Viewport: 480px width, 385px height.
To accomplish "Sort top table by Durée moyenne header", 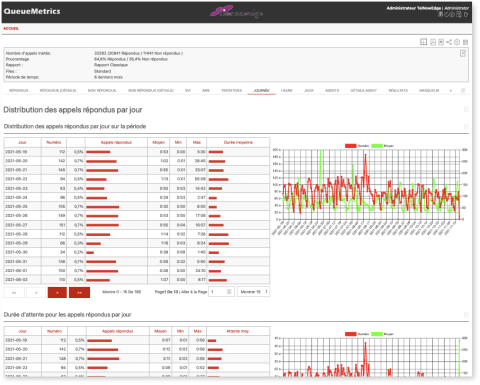I will 238,142.
